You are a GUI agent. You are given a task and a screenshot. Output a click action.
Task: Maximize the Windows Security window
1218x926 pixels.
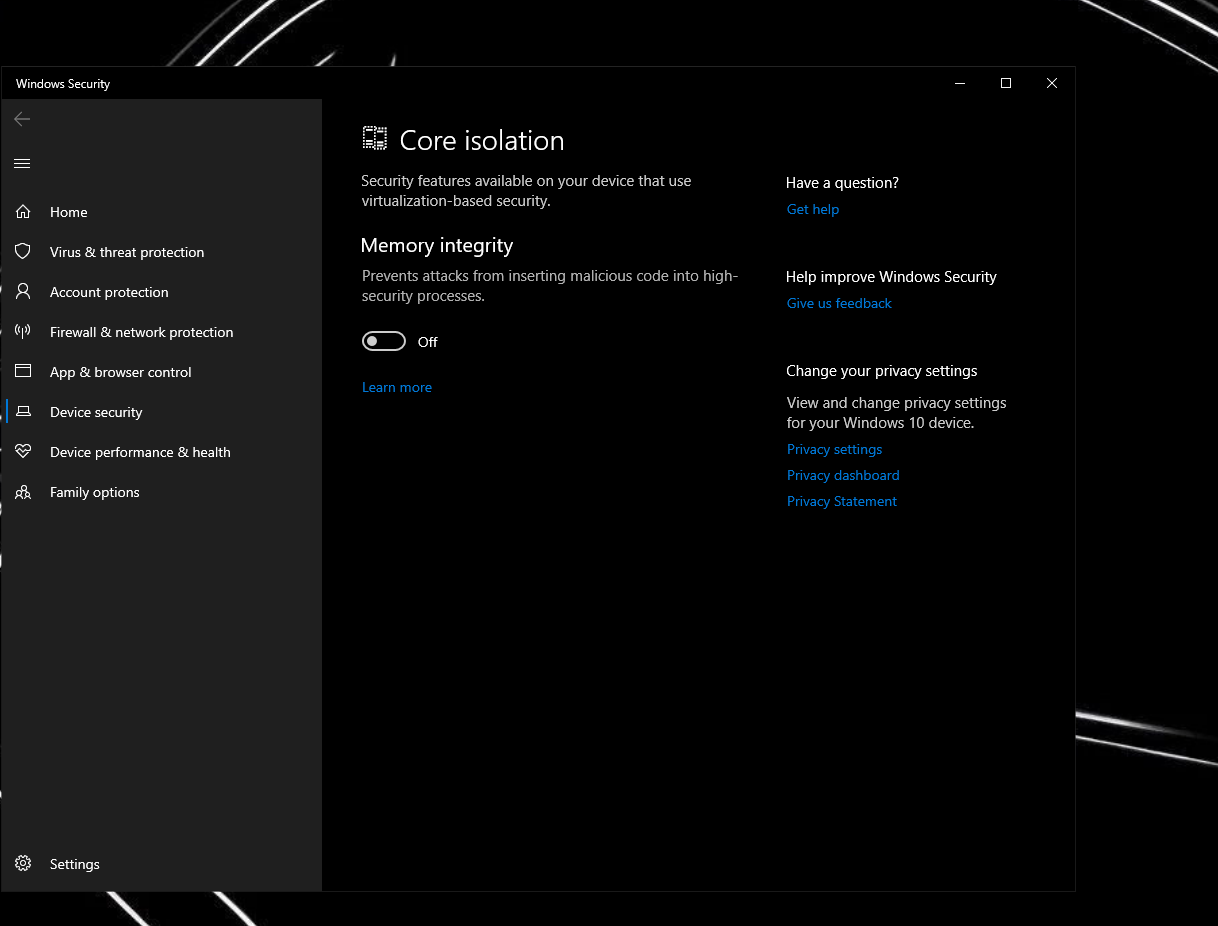[x=1006, y=83]
